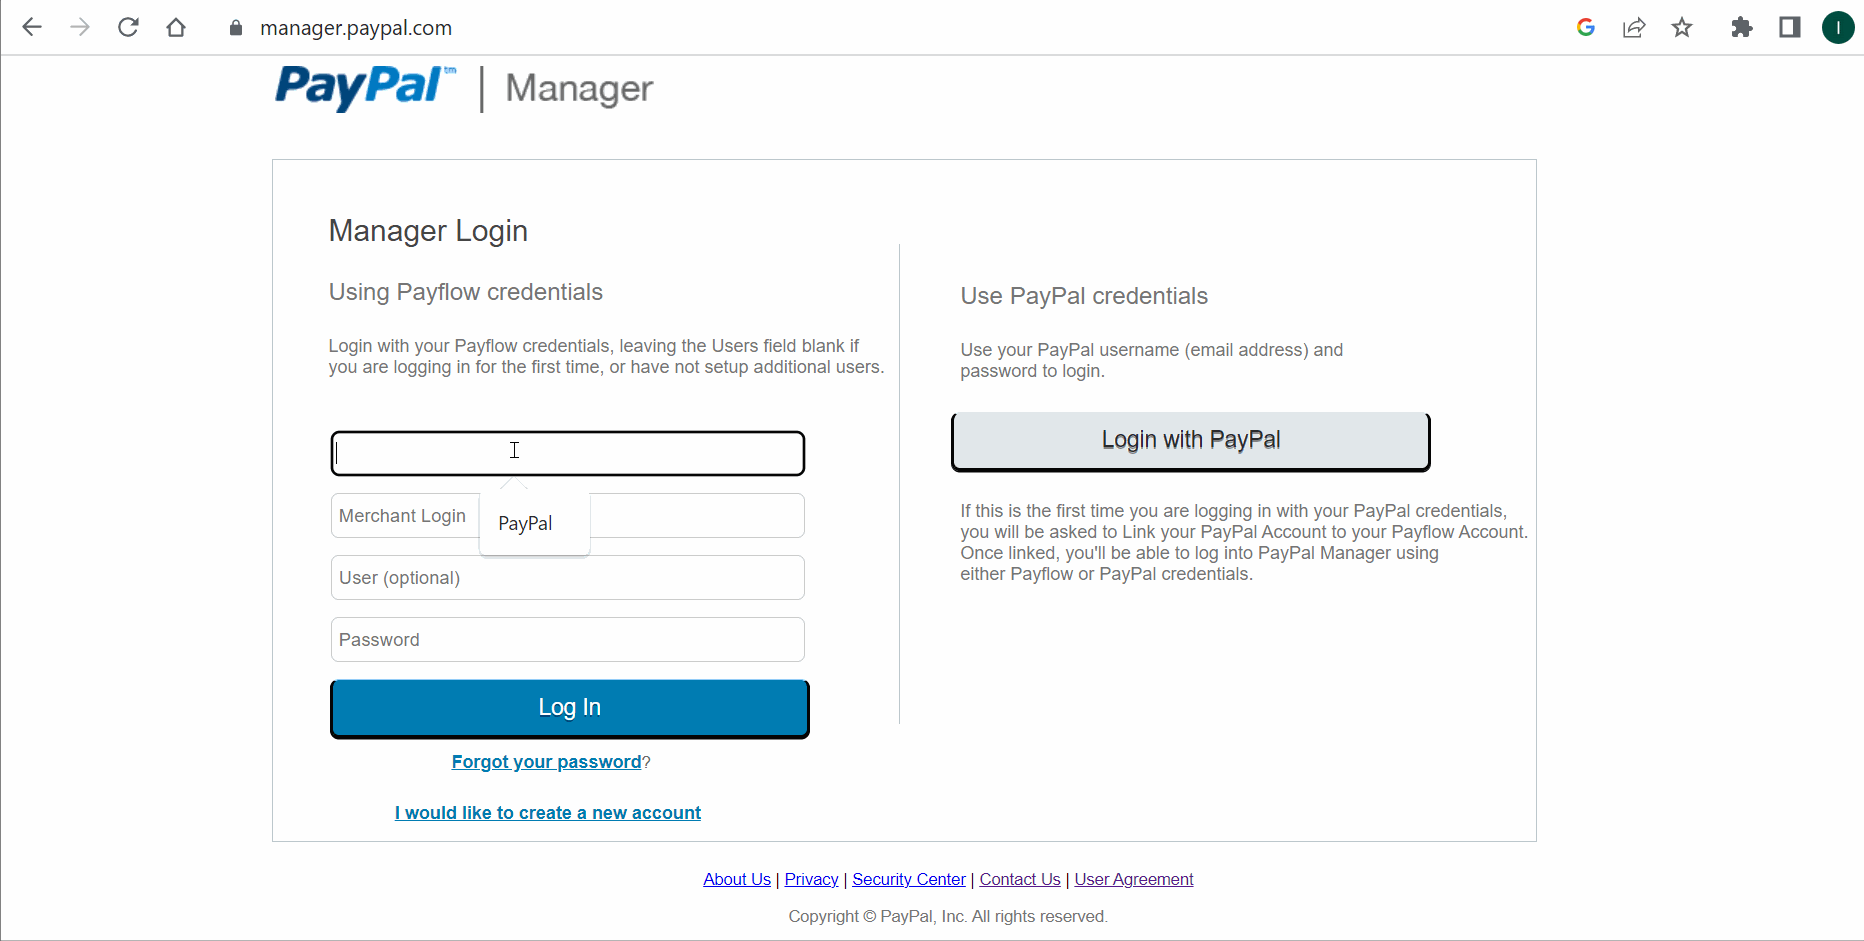1864x941 pixels.
Task: Click the share page icon
Action: [x=1634, y=27]
